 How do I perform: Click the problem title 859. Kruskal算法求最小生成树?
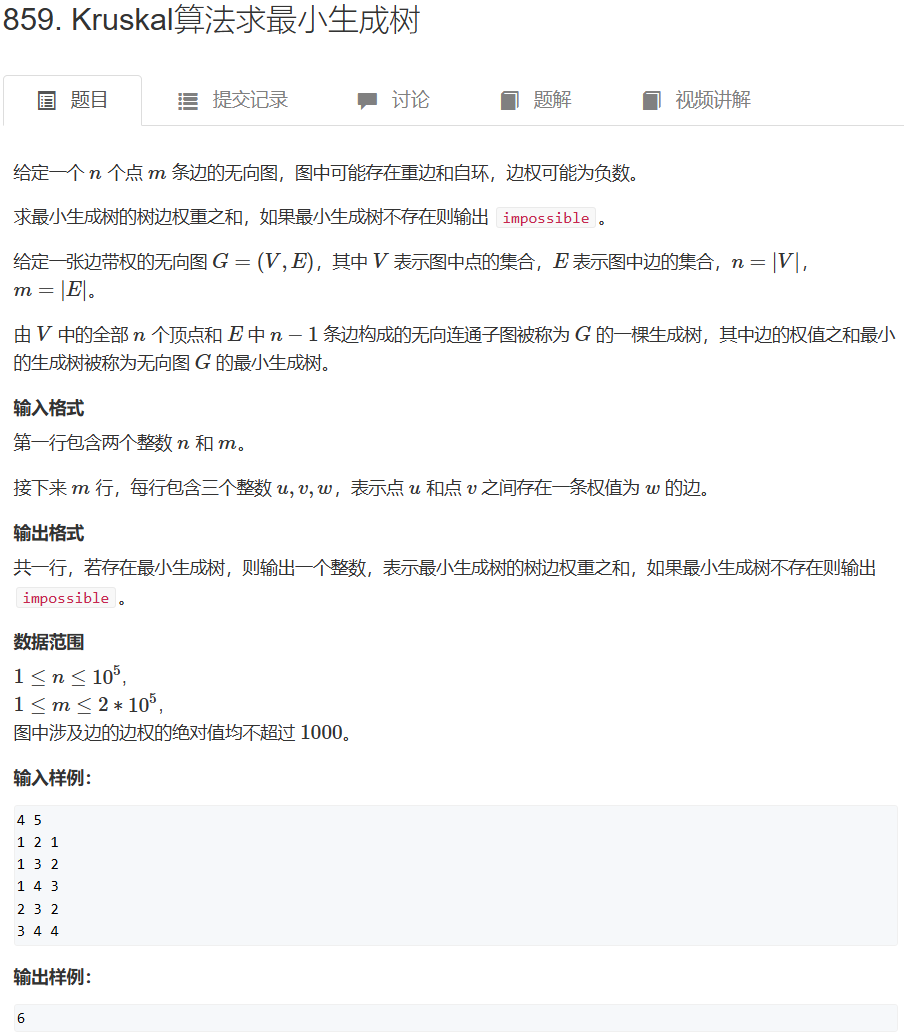click(x=211, y=20)
